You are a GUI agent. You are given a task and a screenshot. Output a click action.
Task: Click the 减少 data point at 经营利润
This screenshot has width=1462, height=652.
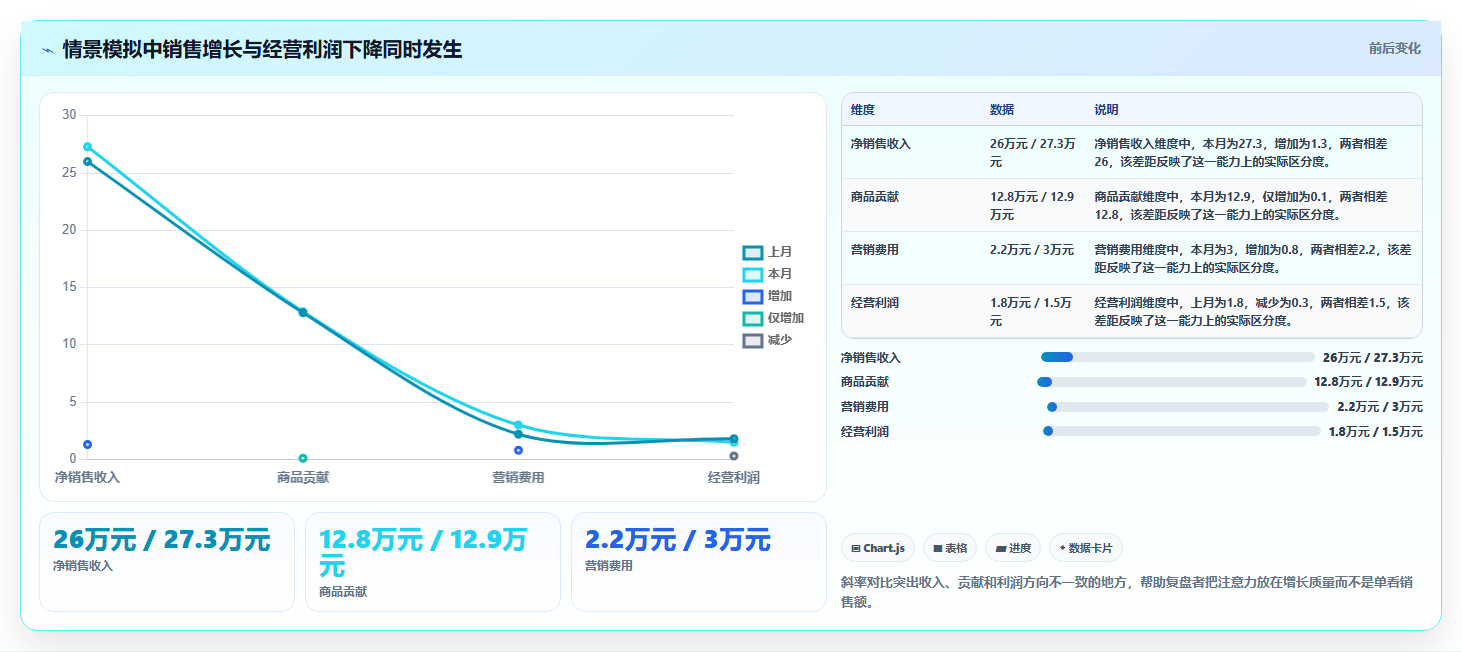tap(734, 456)
